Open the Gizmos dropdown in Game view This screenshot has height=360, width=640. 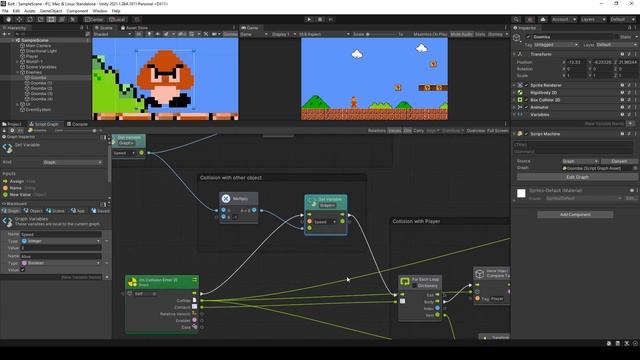[x=497, y=34]
